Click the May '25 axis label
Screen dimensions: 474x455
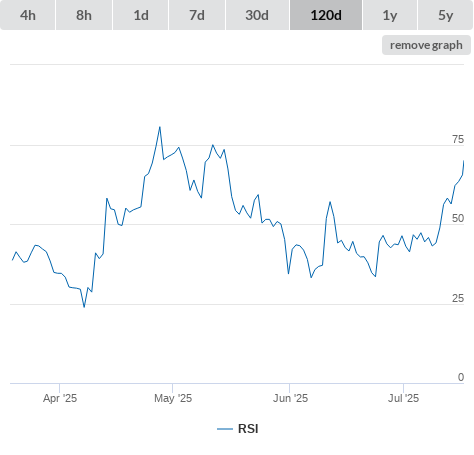(x=173, y=398)
